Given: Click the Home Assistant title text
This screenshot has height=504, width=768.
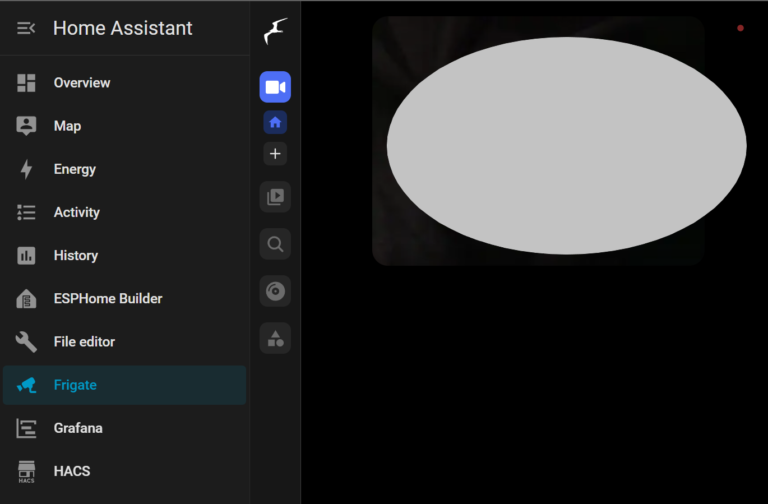Looking at the screenshot, I should [x=122, y=28].
